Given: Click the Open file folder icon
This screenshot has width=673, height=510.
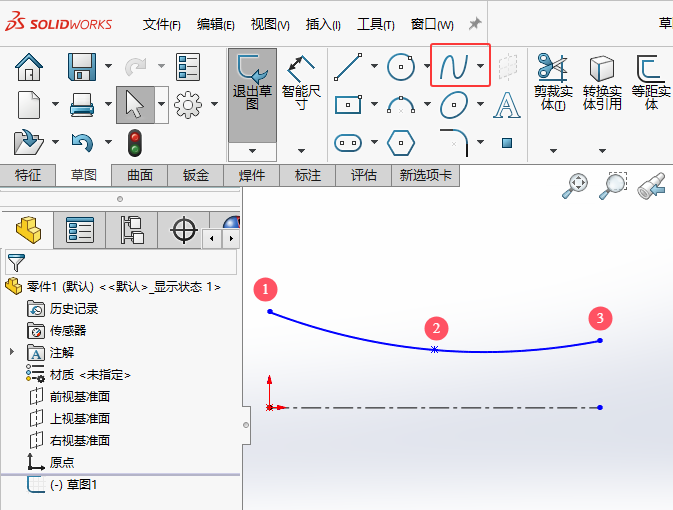Looking at the screenshot, I should tap(28, 142).
